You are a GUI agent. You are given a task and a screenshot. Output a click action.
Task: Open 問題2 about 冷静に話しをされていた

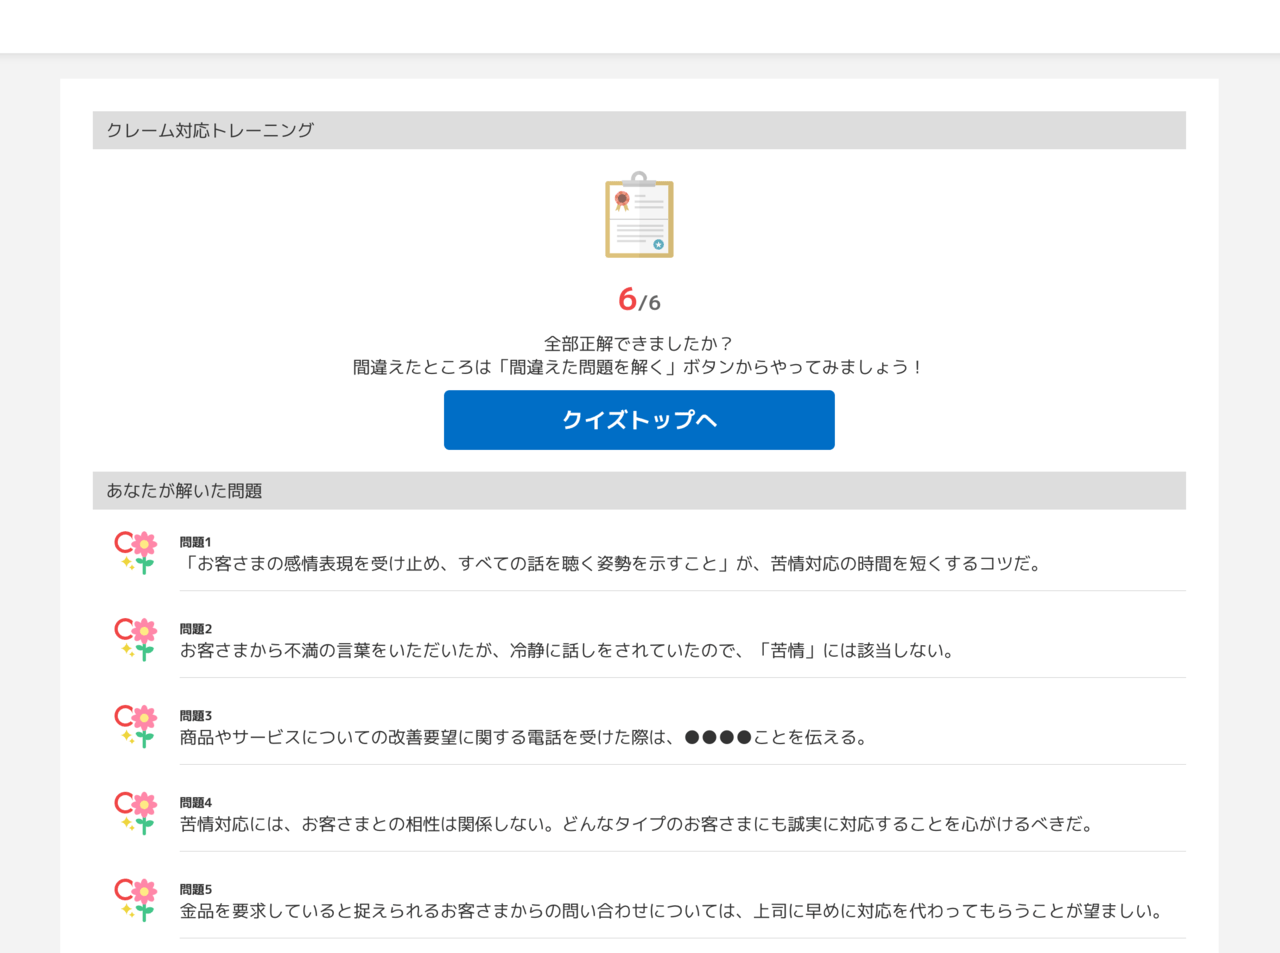[568, 651]
